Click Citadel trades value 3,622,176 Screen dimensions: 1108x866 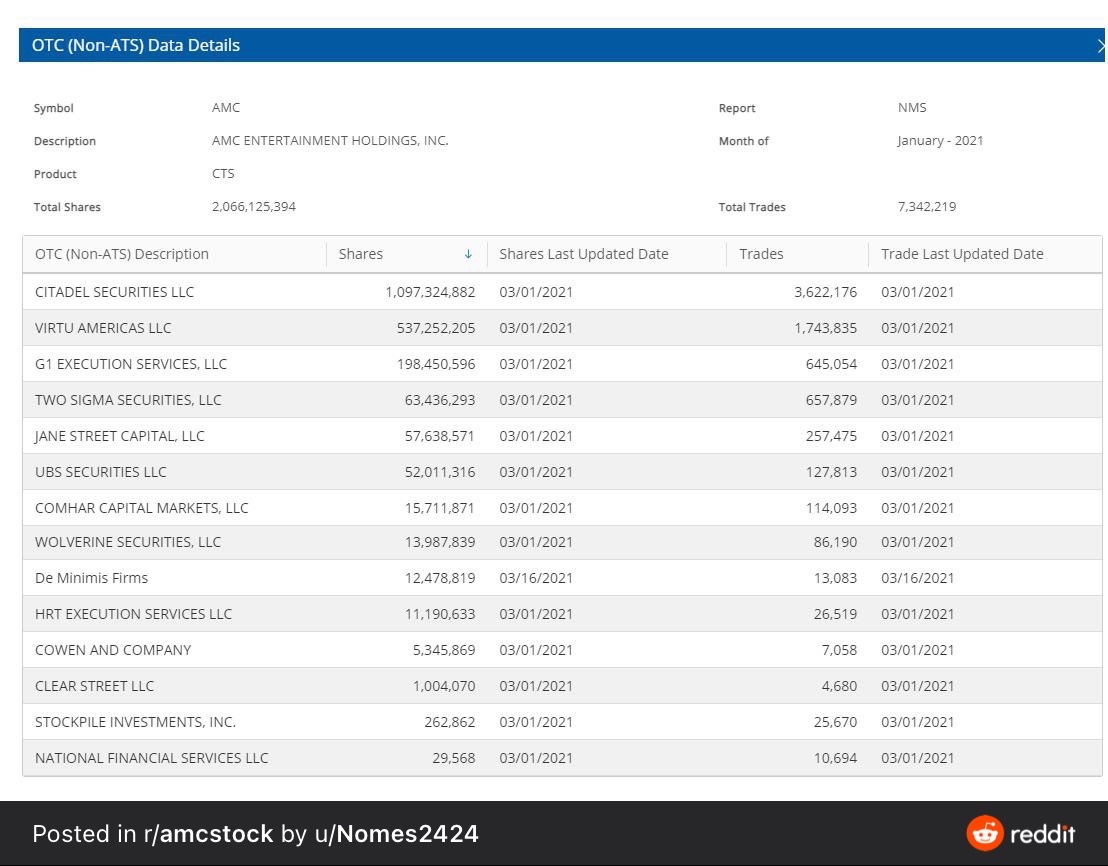pyautogui.click(x=825, y=292)
